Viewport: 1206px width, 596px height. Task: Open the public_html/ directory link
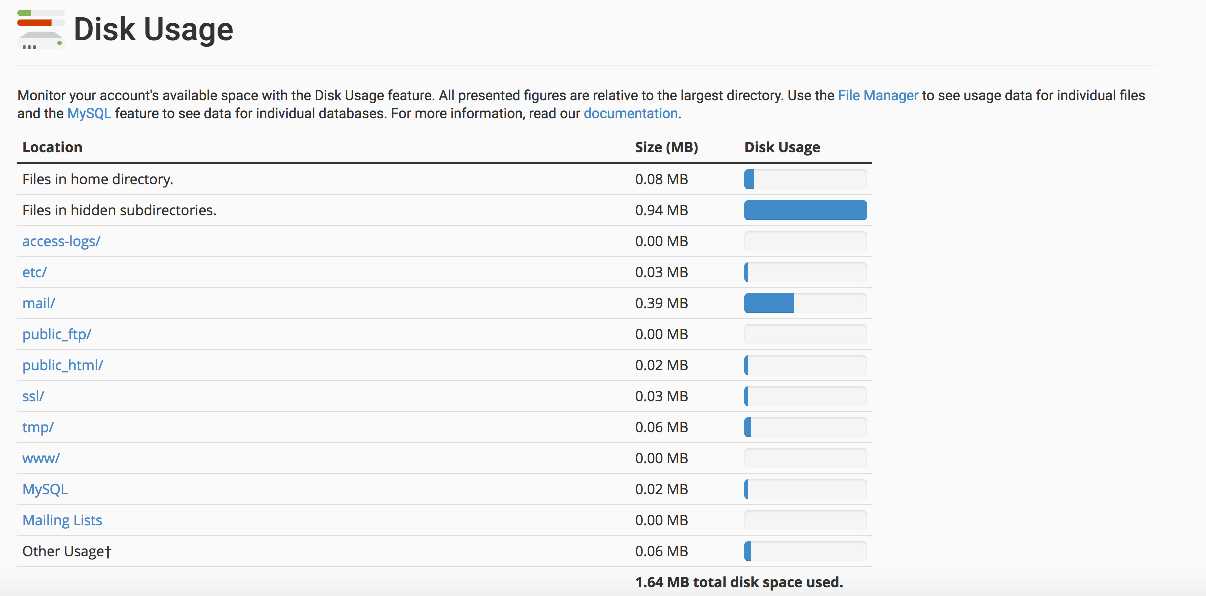63,365
